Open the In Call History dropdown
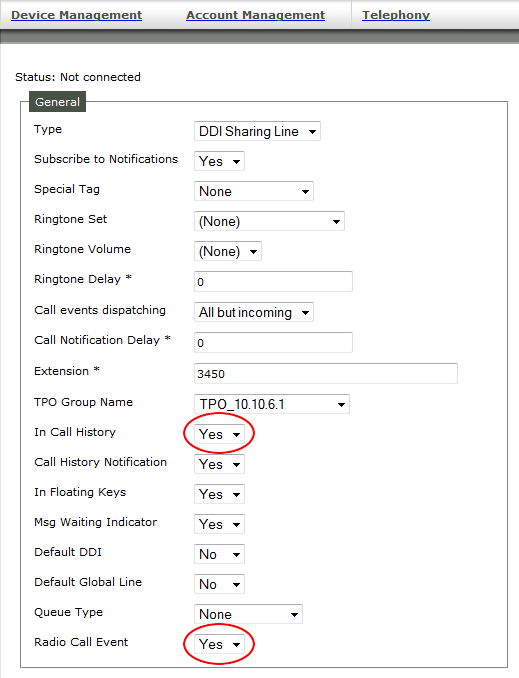 [219, 434]
